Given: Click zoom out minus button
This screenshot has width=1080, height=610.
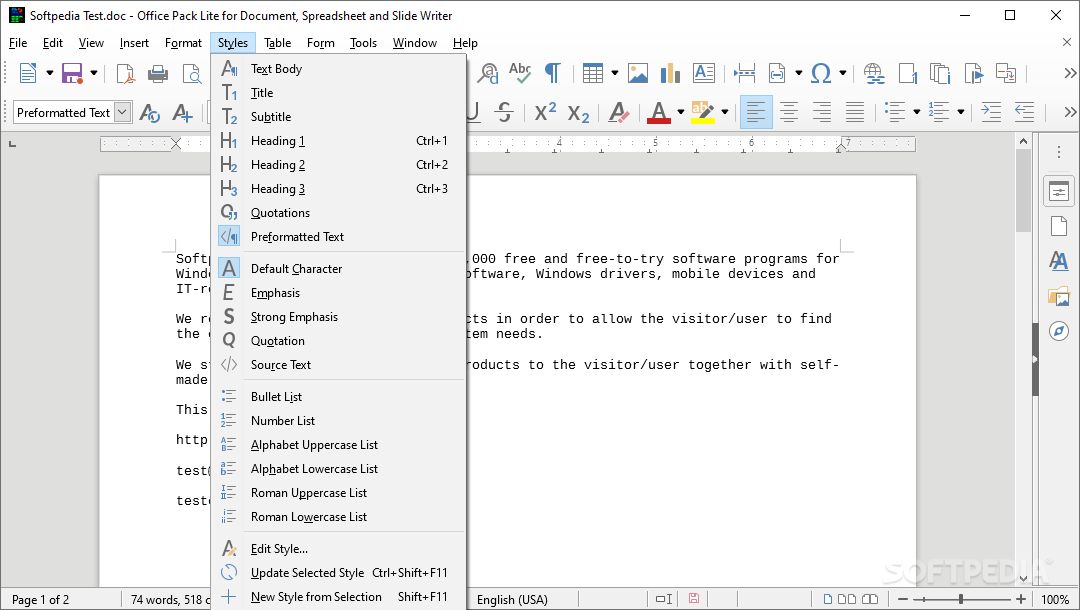Looking at the screenshot, I should pos(903,599).
